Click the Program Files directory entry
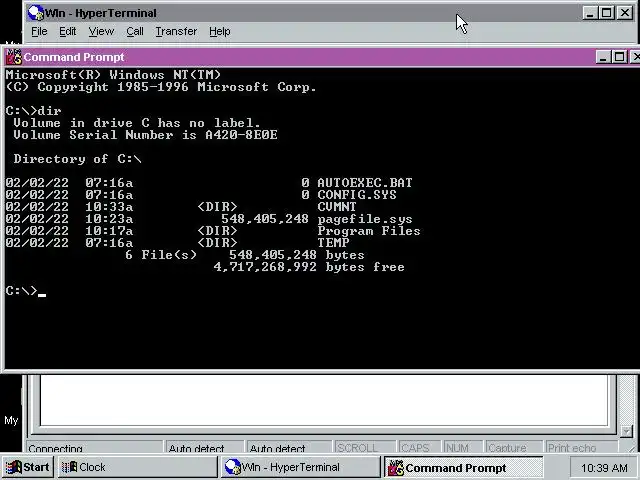 (369, 231)
